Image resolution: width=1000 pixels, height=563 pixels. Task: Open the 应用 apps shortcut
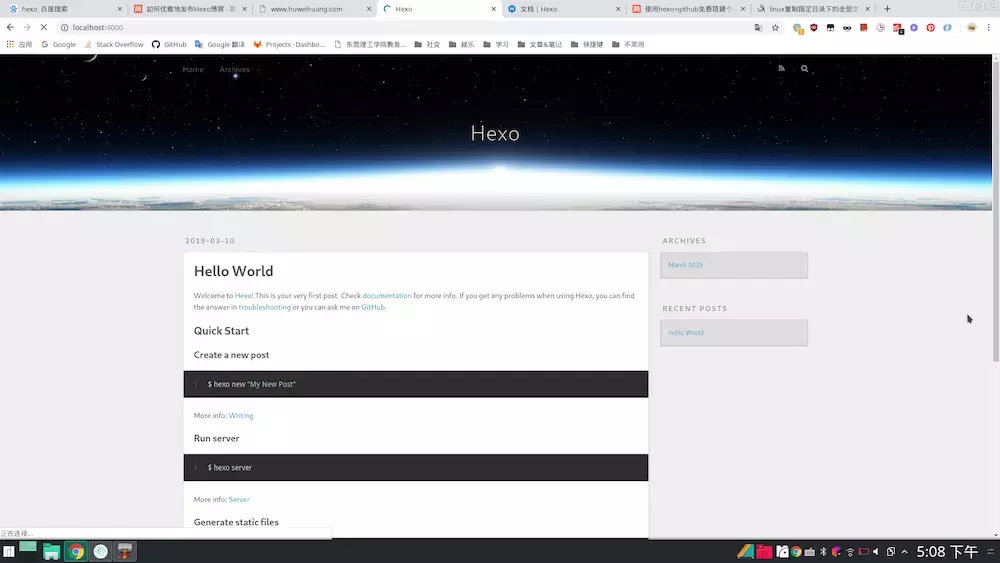[x=19, y=45]
